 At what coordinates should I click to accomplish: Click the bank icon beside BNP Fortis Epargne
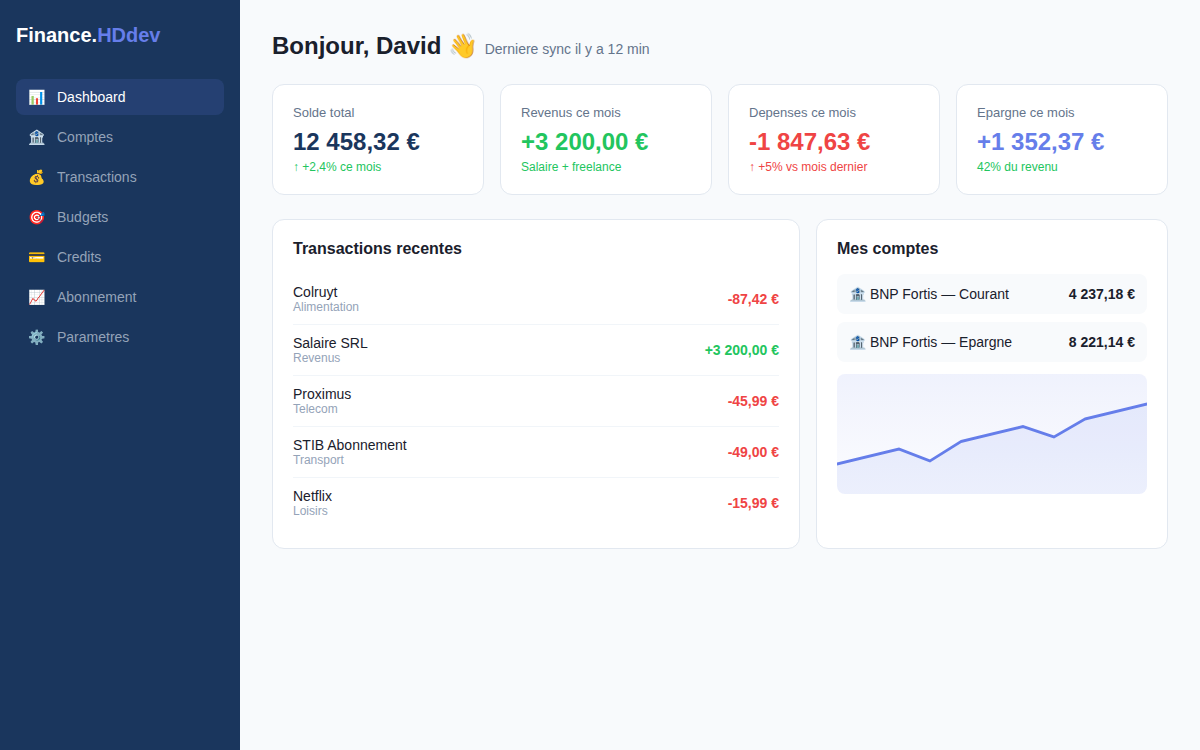click(857, 342)
